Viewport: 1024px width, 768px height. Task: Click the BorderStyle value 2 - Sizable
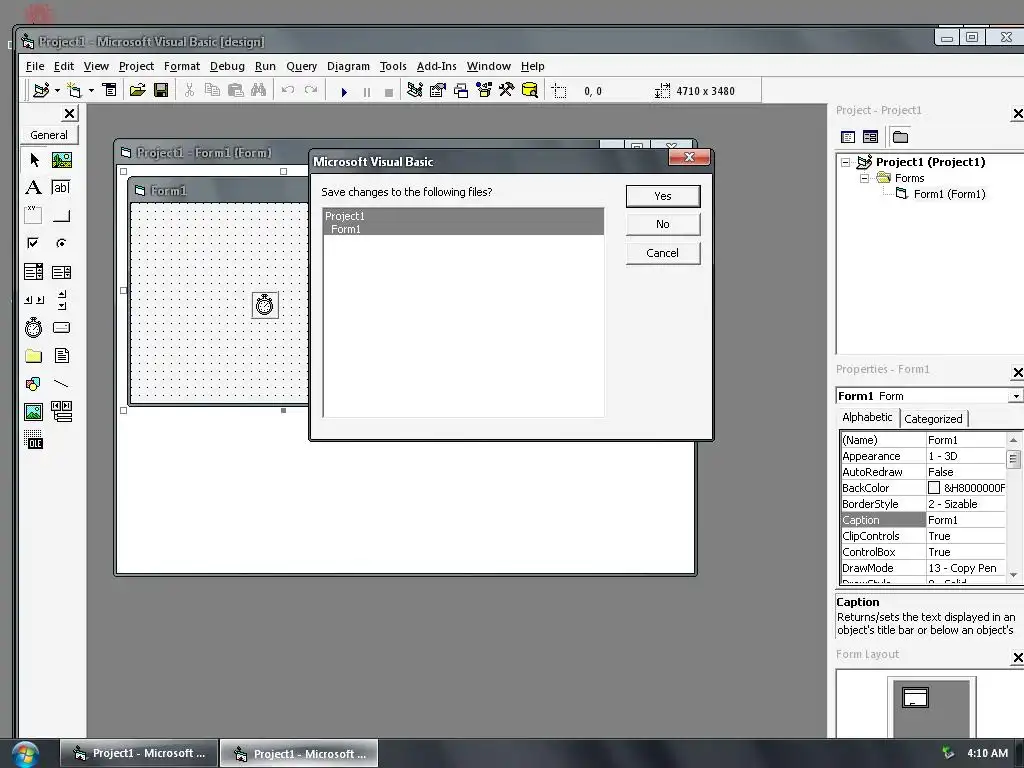pyautogui.click(x=966, y=504)
